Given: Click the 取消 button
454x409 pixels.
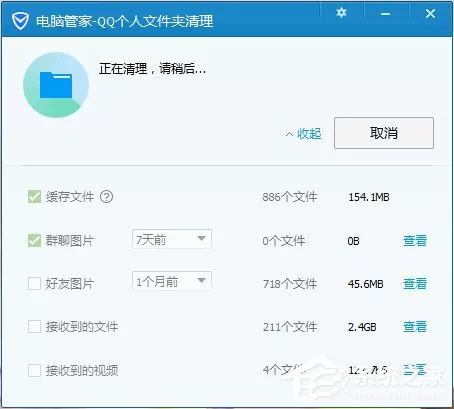Looking at the screenshot, I should pyautogui.click(x=384, y=133).
